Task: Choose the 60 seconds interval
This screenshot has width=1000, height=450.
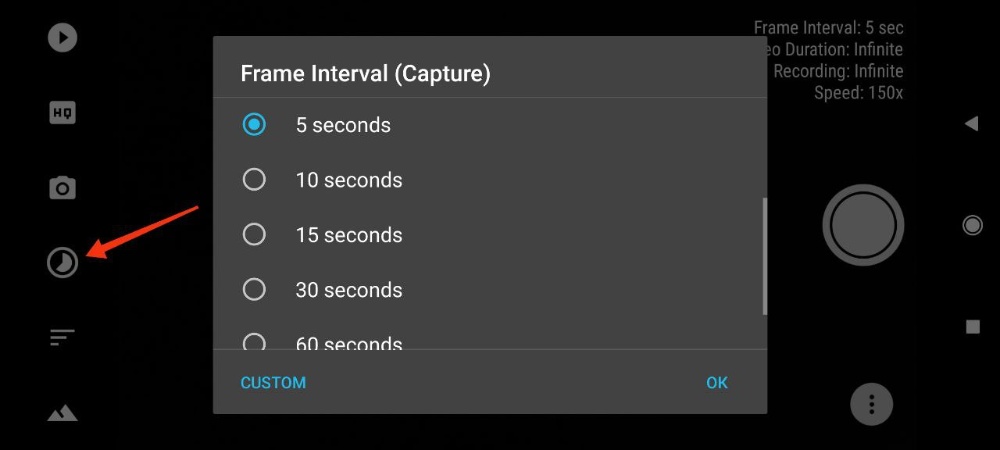Action: click(255, 343)
